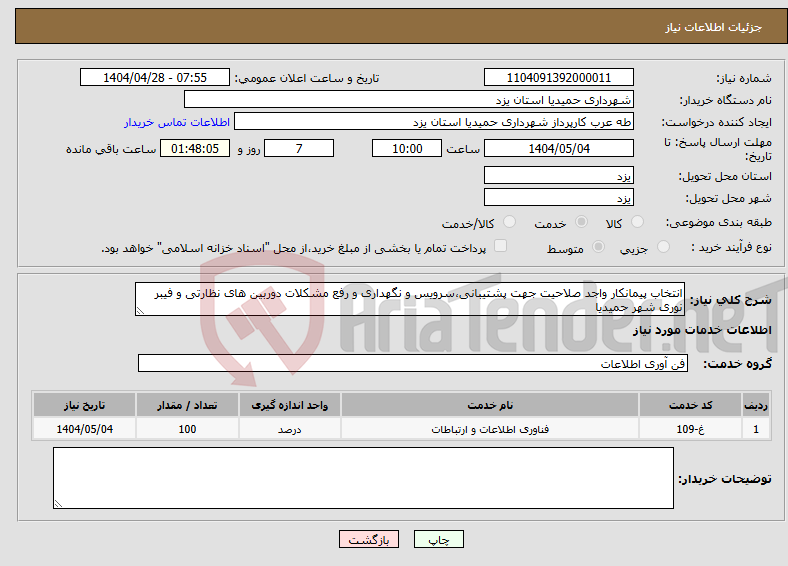Click the شرح کلی نیاز description textarea
788x566 pixels.
pos(410,299)
